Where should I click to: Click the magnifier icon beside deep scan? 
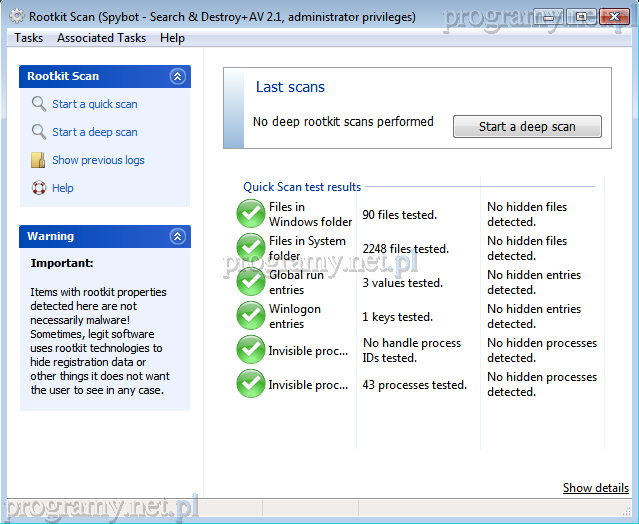click(38, 132)
